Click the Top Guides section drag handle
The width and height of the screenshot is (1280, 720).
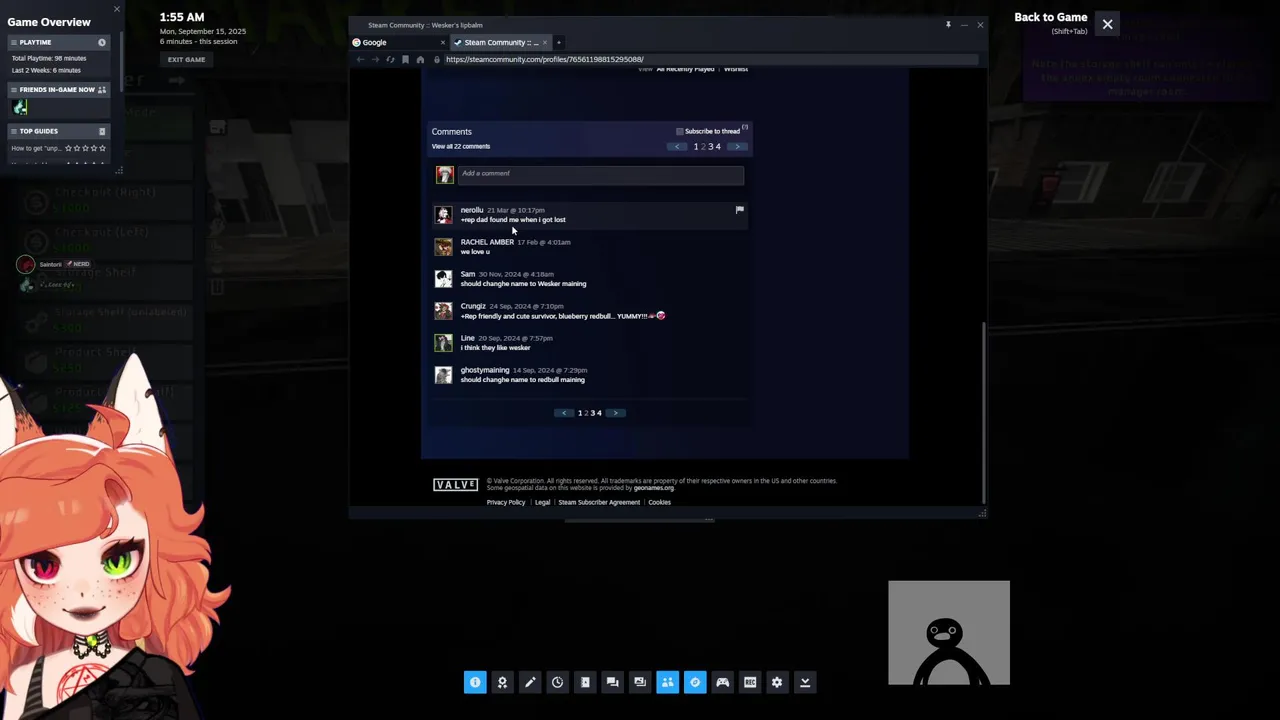tap(13, 131)
